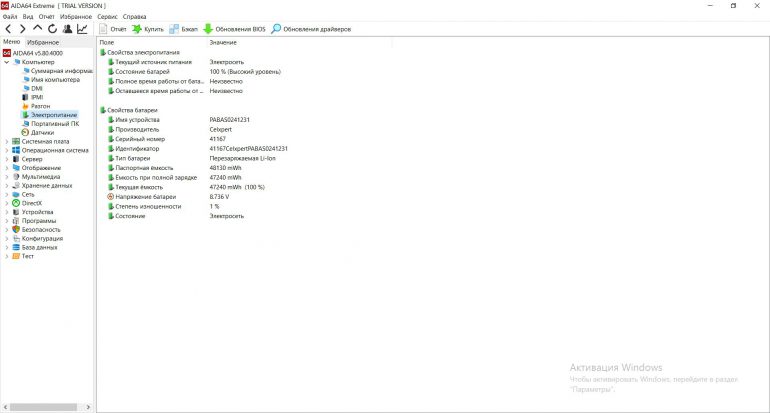Click the Устройства icon in the tree
The height and width of the screenshot is (413, 770).
(x=16, y=212)
